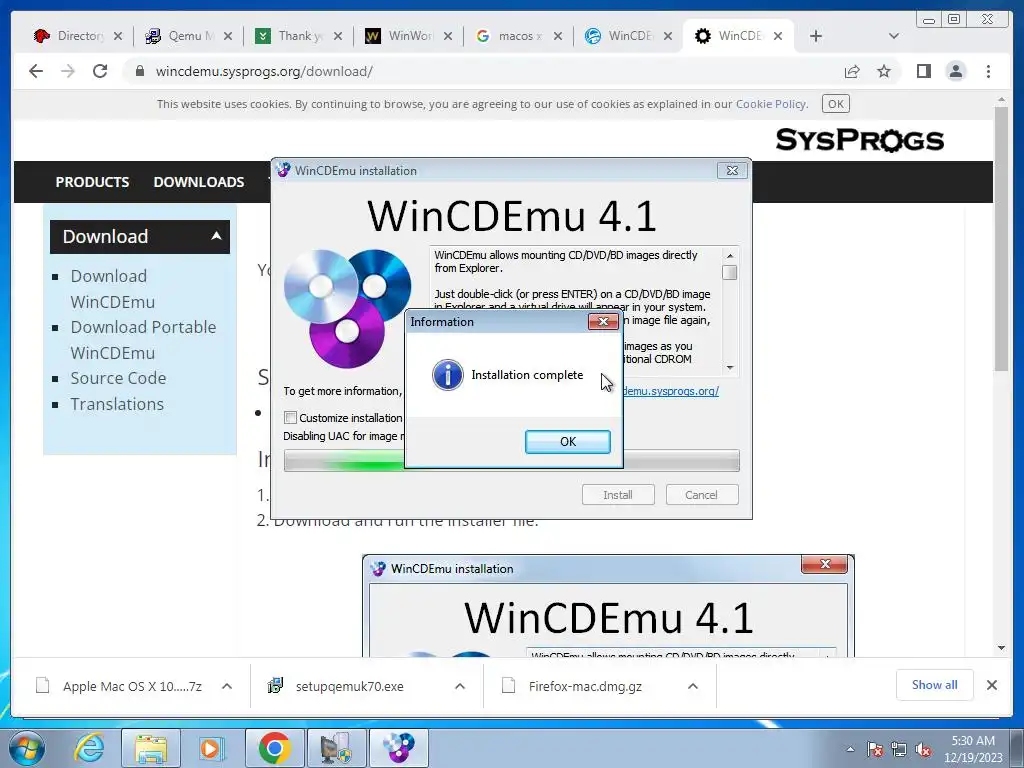Click the WinCDEmu installer taskbar icon
1024x768 pixels.
point(398,748)
